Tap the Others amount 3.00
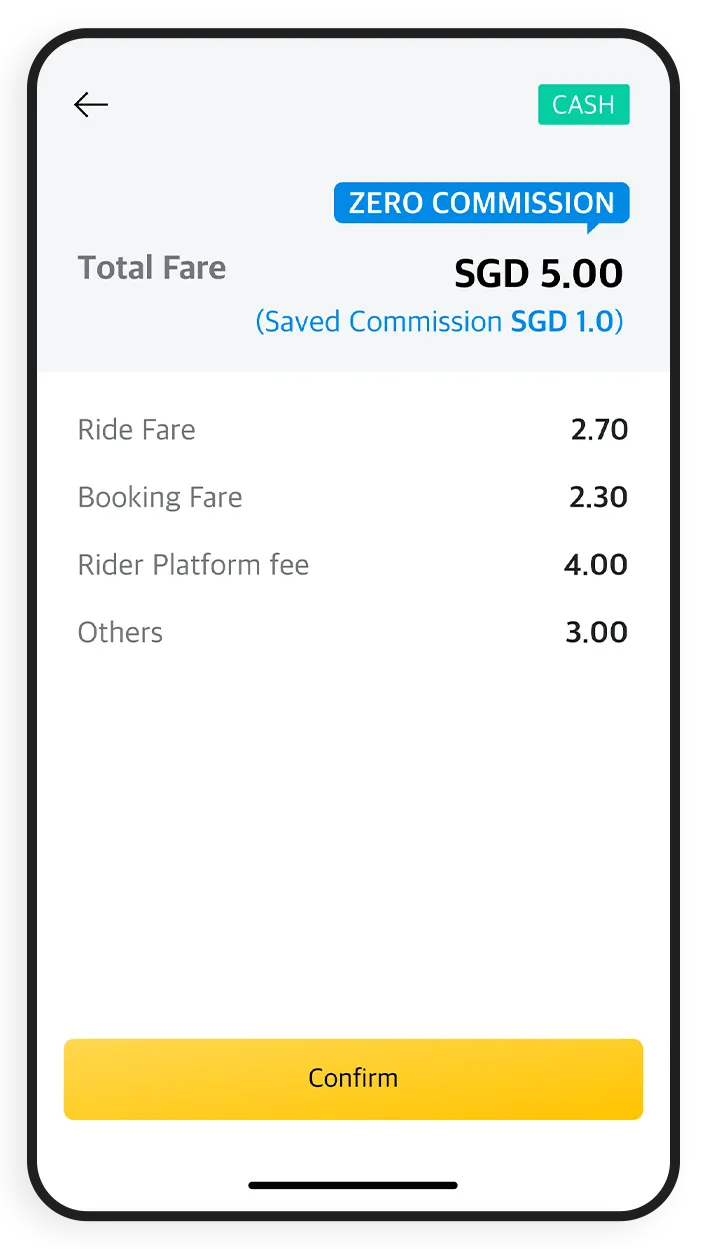This screenshot has height=1249, width=706. click(597, 633)
